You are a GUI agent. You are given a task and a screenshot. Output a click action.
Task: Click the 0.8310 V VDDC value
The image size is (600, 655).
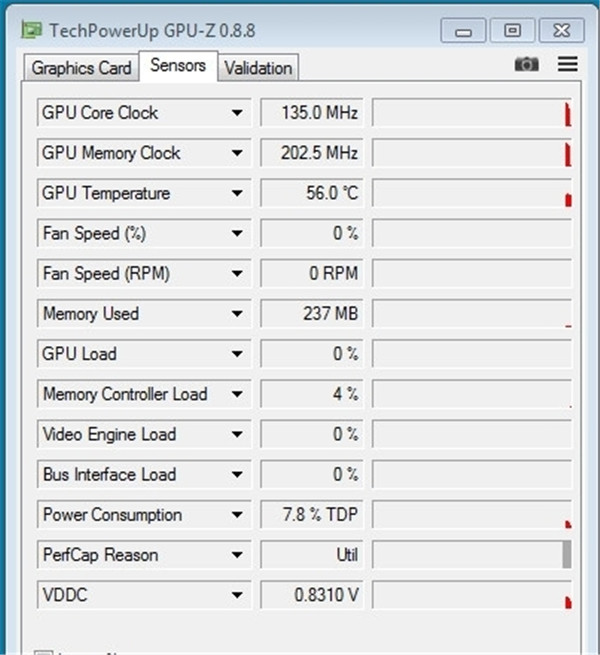point(312,595)
